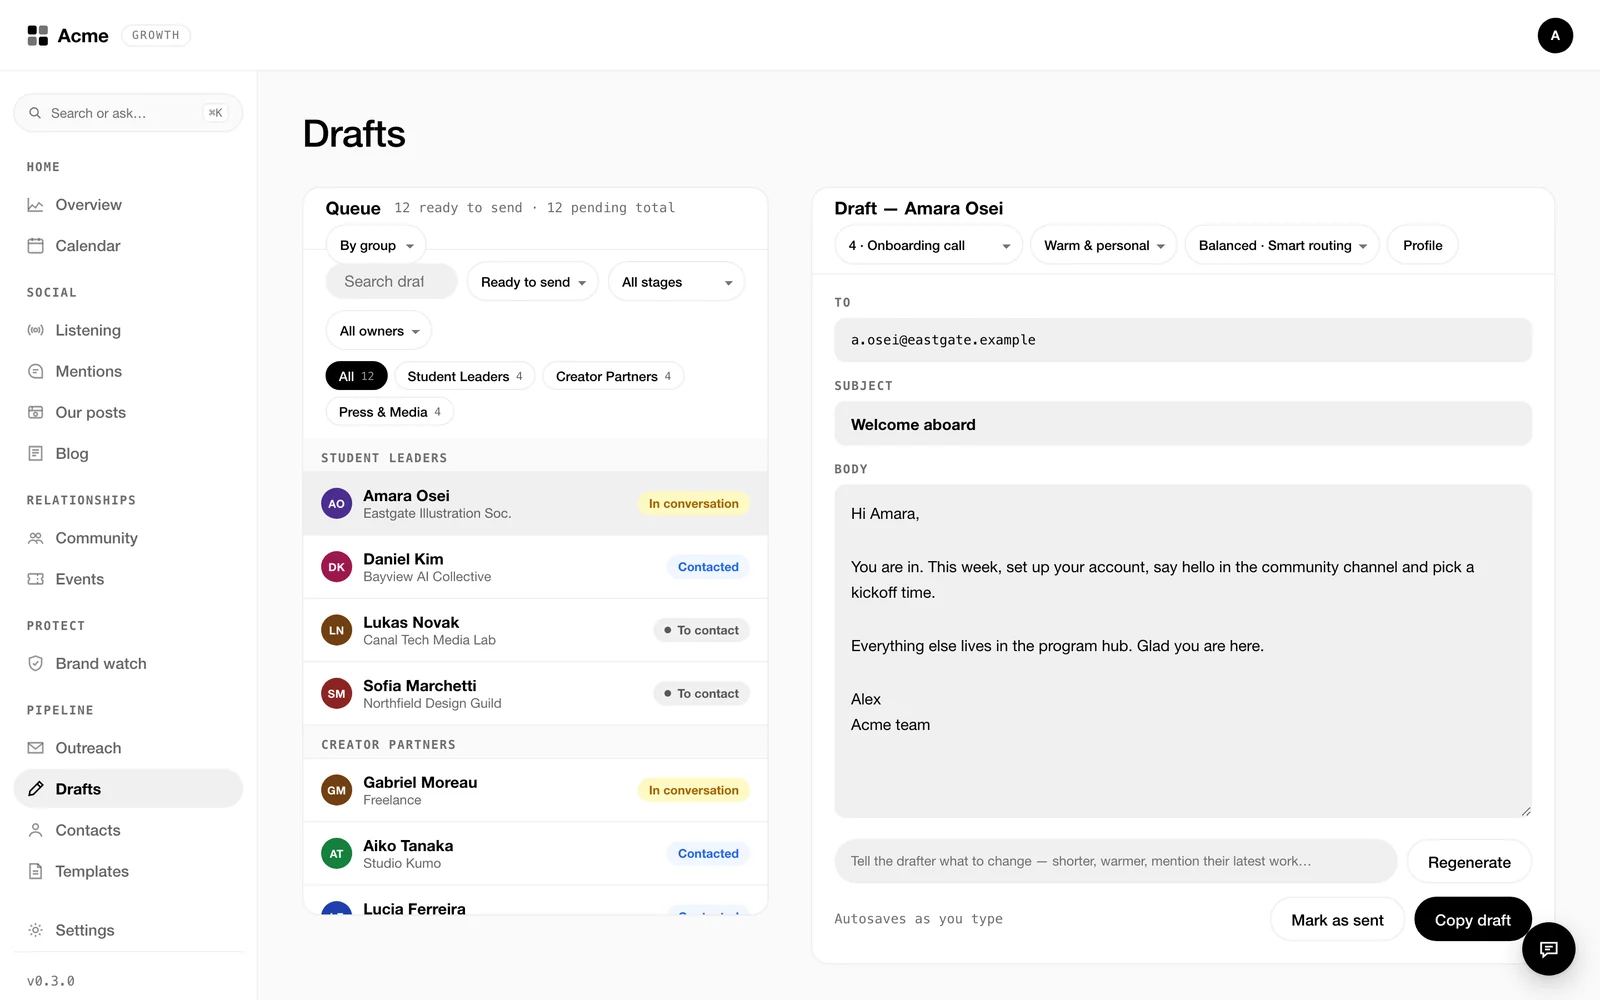Click the Community people icon
The width and height of the screenshot is (1600, 1000).
tap(36, 538)
